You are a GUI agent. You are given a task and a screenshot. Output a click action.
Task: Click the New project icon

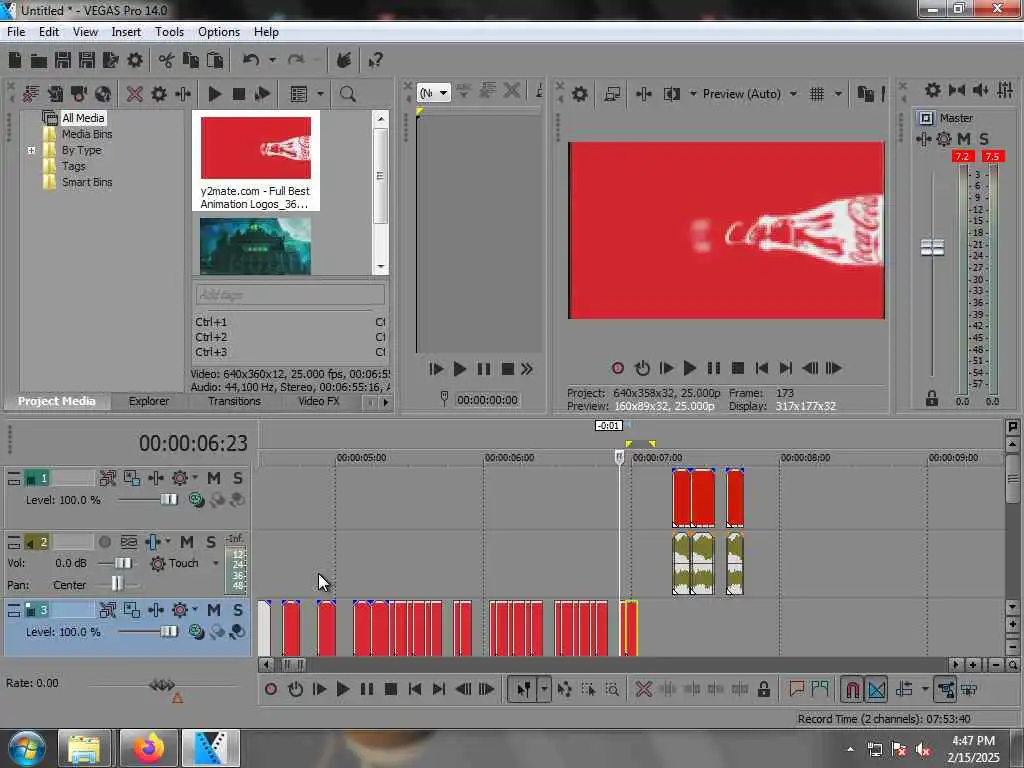point(15,61)
